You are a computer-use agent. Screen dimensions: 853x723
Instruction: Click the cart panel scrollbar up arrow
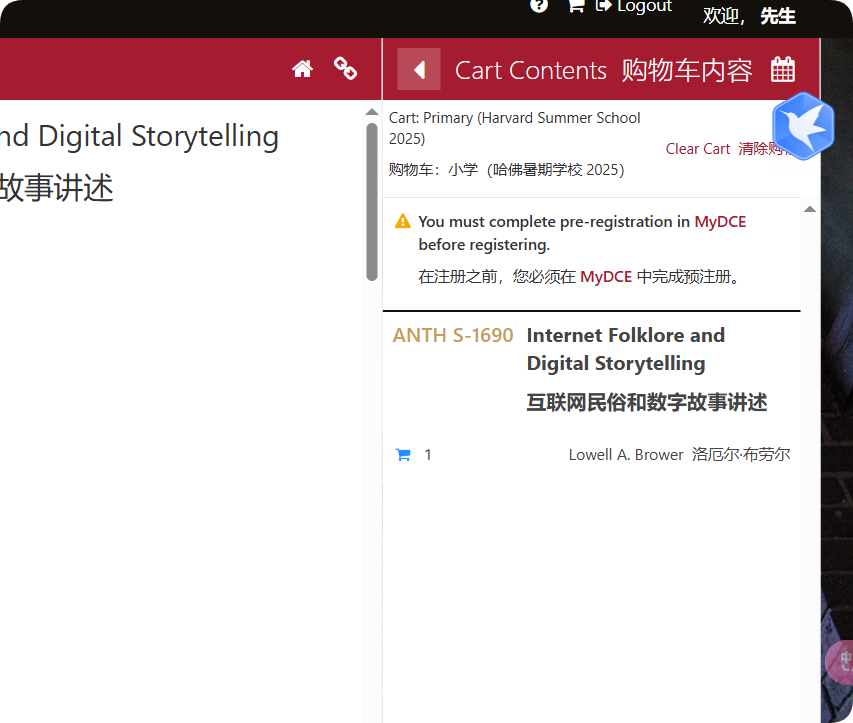coord(810,209)
